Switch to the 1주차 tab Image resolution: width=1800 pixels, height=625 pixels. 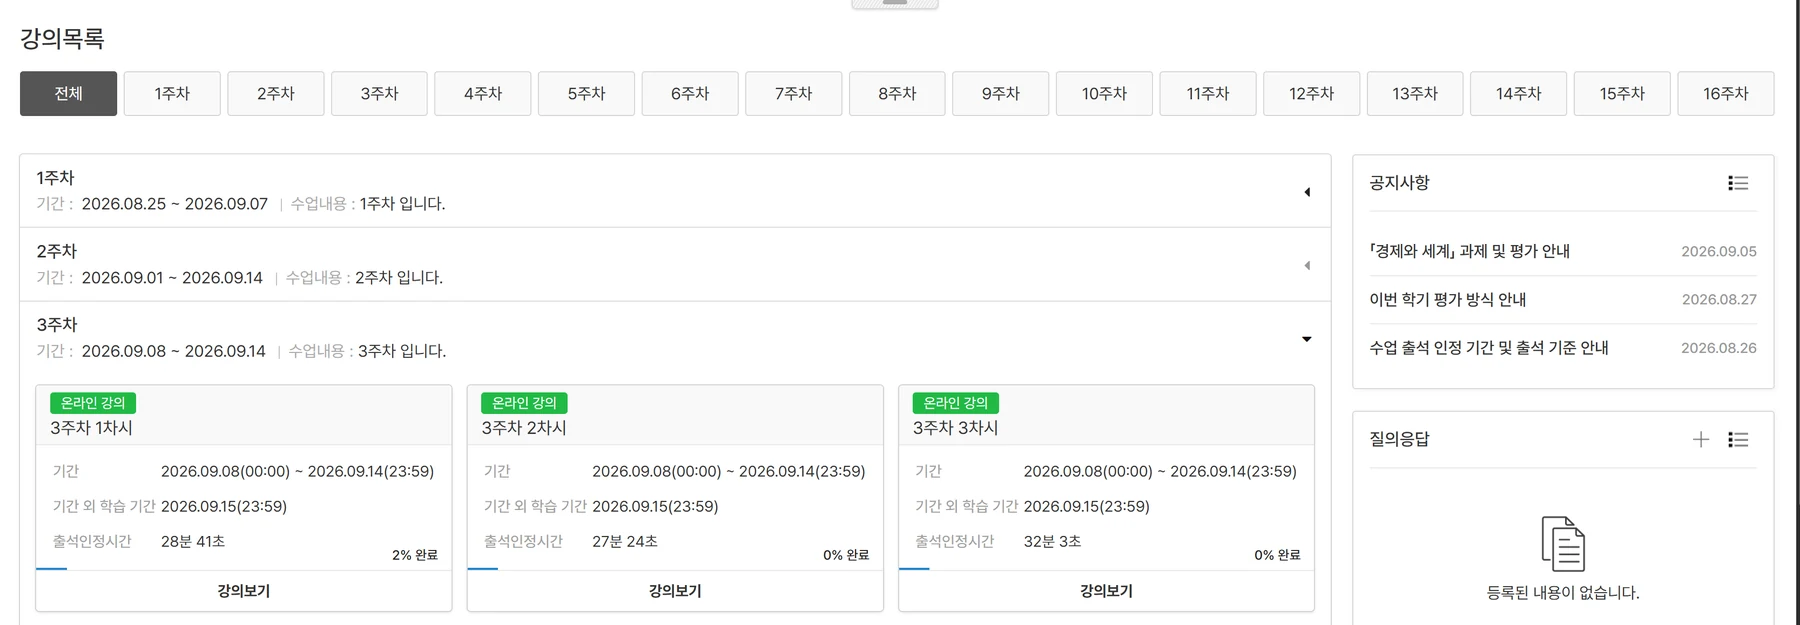172,93
